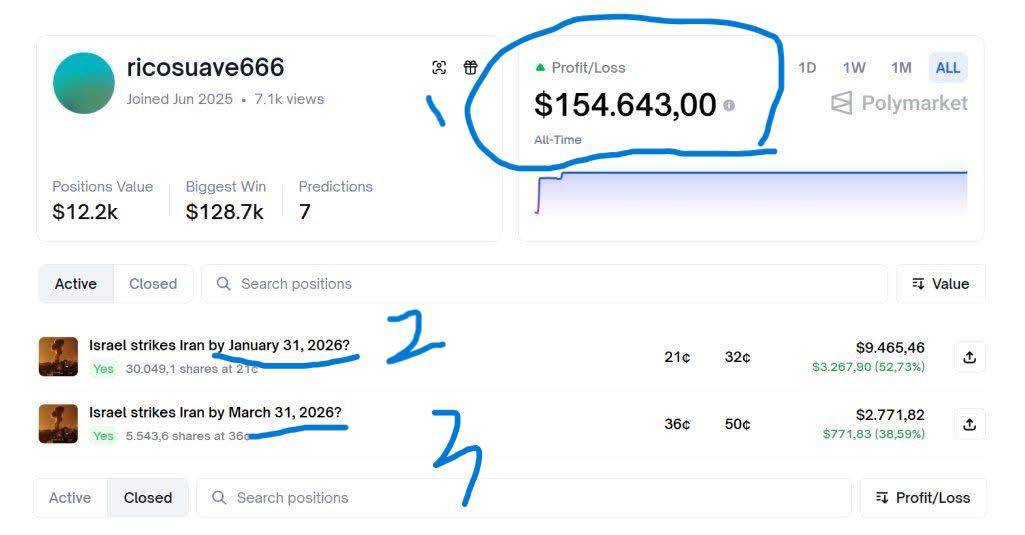Select the 1D time range
Viewport: 1025px width, 535px height.
point(807,68)
